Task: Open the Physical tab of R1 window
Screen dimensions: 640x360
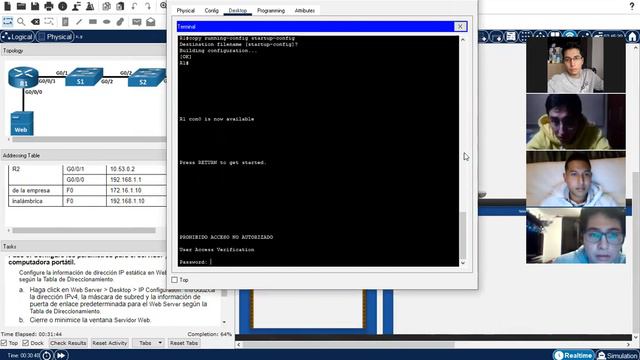Action: pyautogui.click(x=186, y=11)
